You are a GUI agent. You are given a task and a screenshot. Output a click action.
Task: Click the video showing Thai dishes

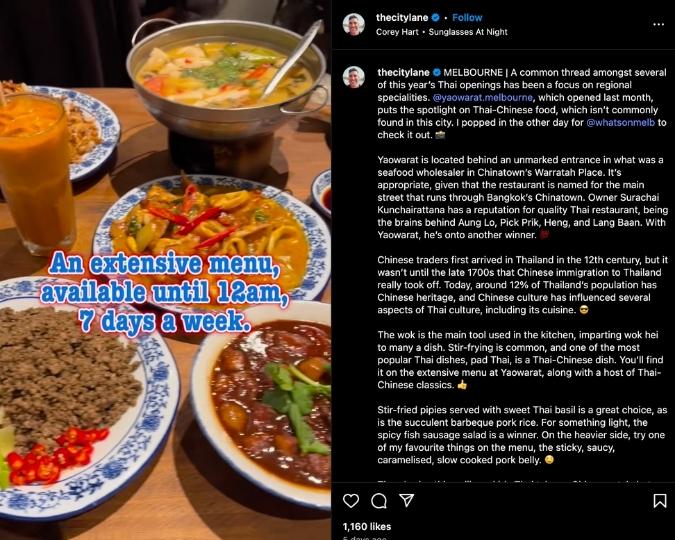coord(165,270)
